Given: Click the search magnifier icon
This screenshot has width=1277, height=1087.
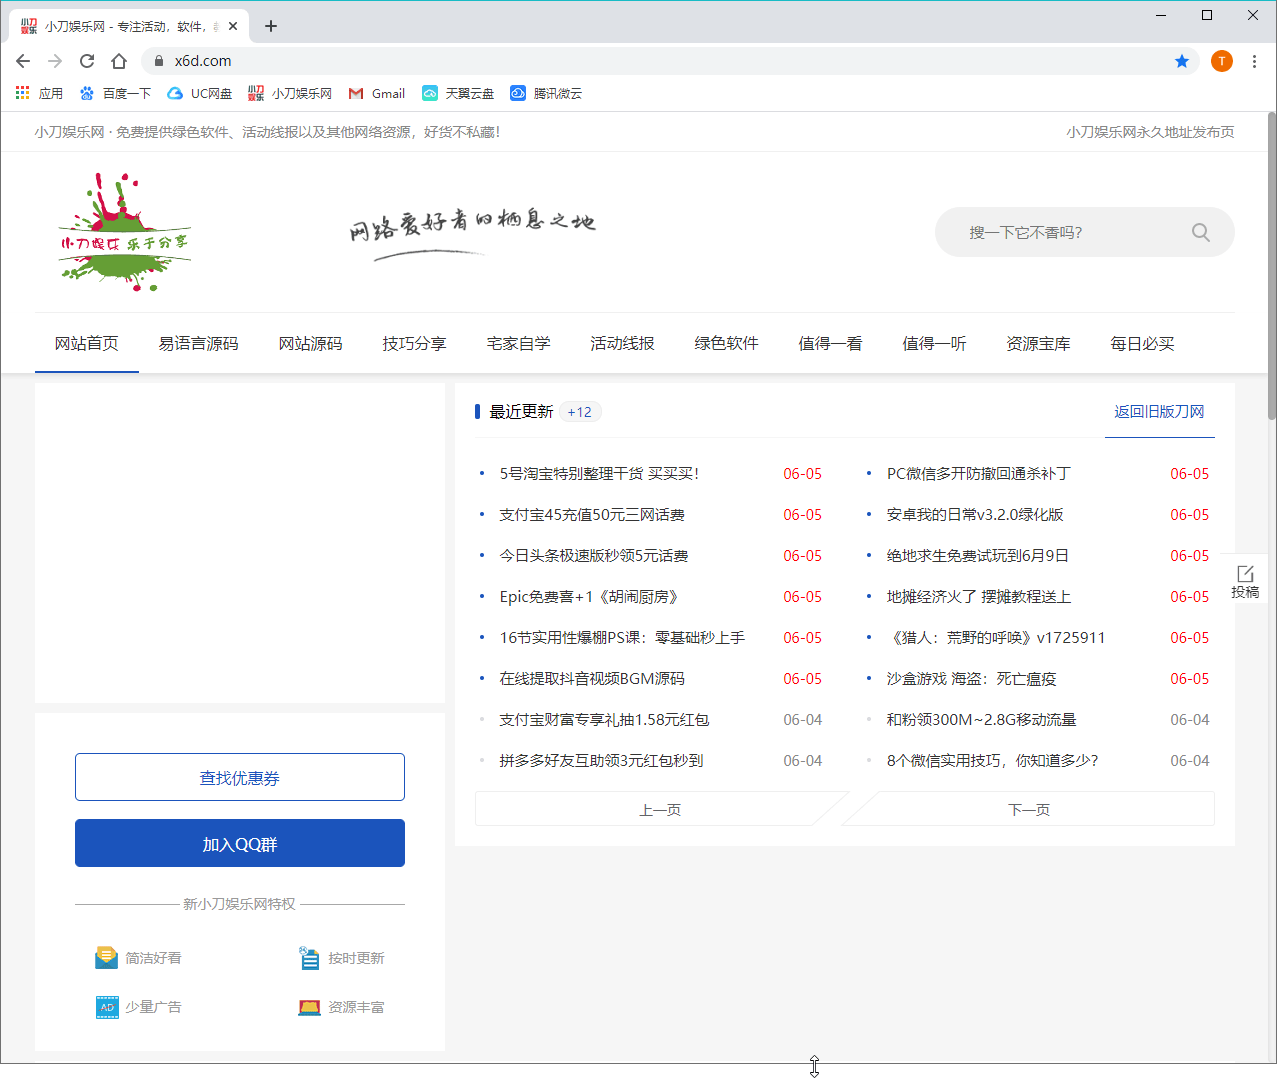Looking at the screenshot, I should click(1200, 232).
